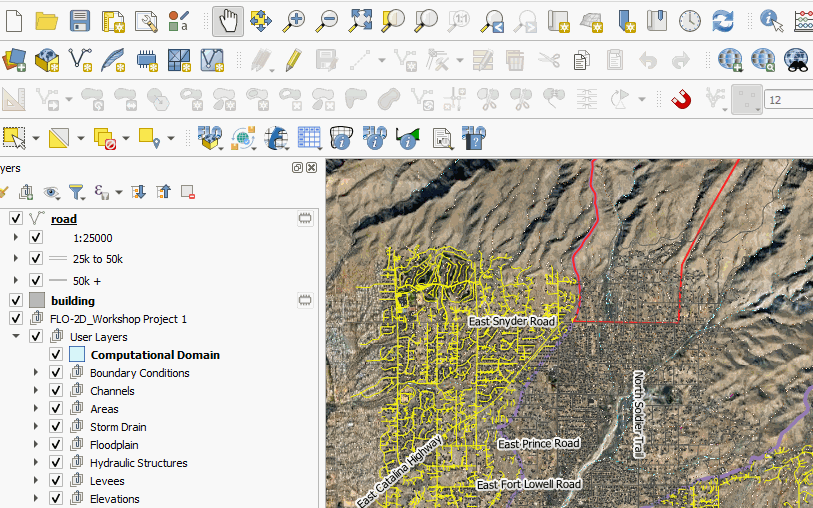Toggle visibility of the building layer

pyautogui.click(x=16, y=301)
